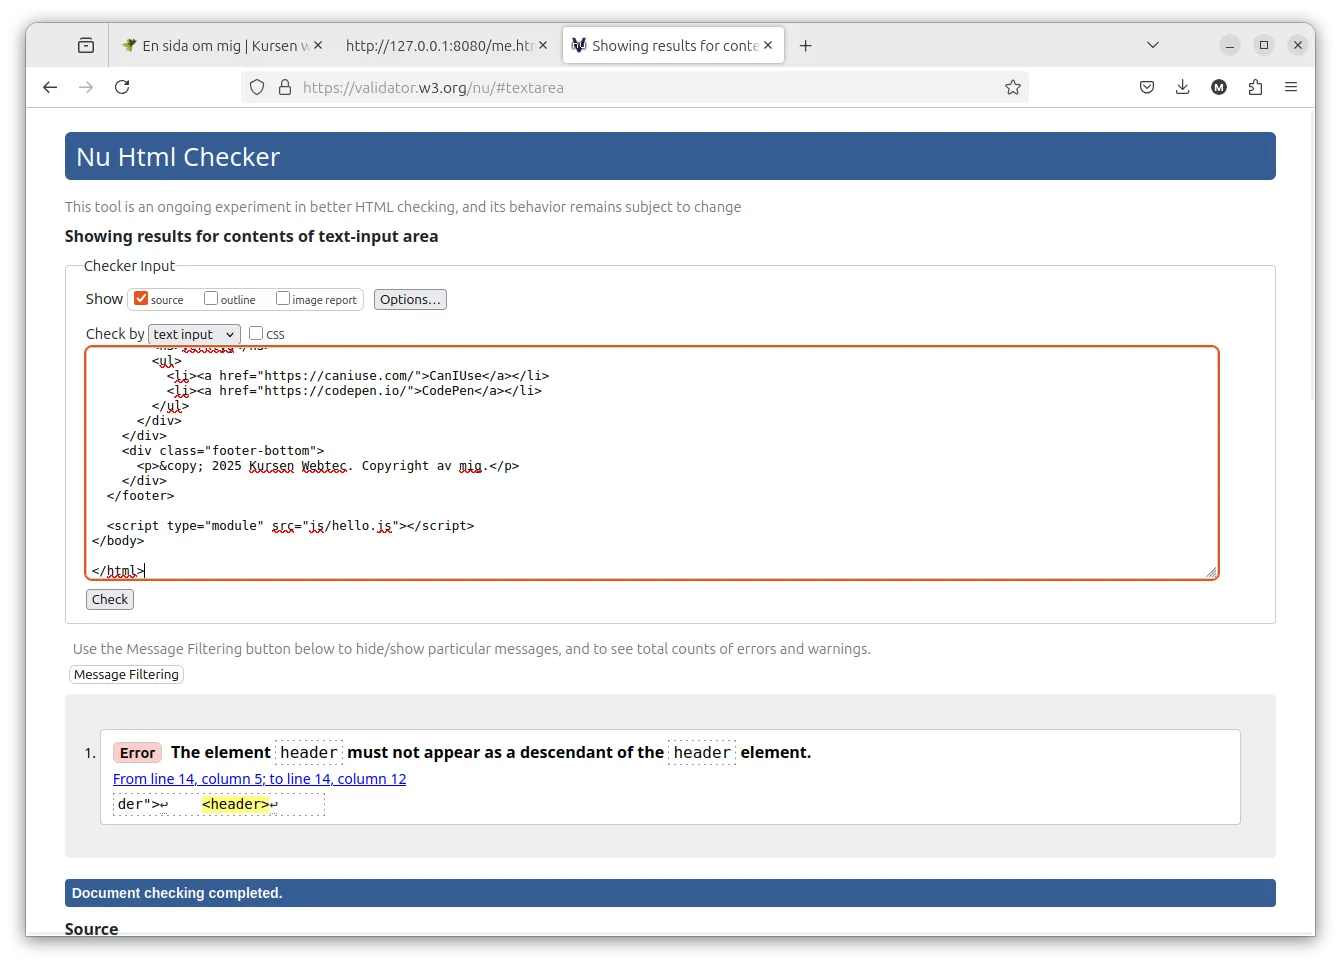The width and height of the screenshot is (1341, 965).
Task: Switch to En sida om mig tab
Action: 217,45
